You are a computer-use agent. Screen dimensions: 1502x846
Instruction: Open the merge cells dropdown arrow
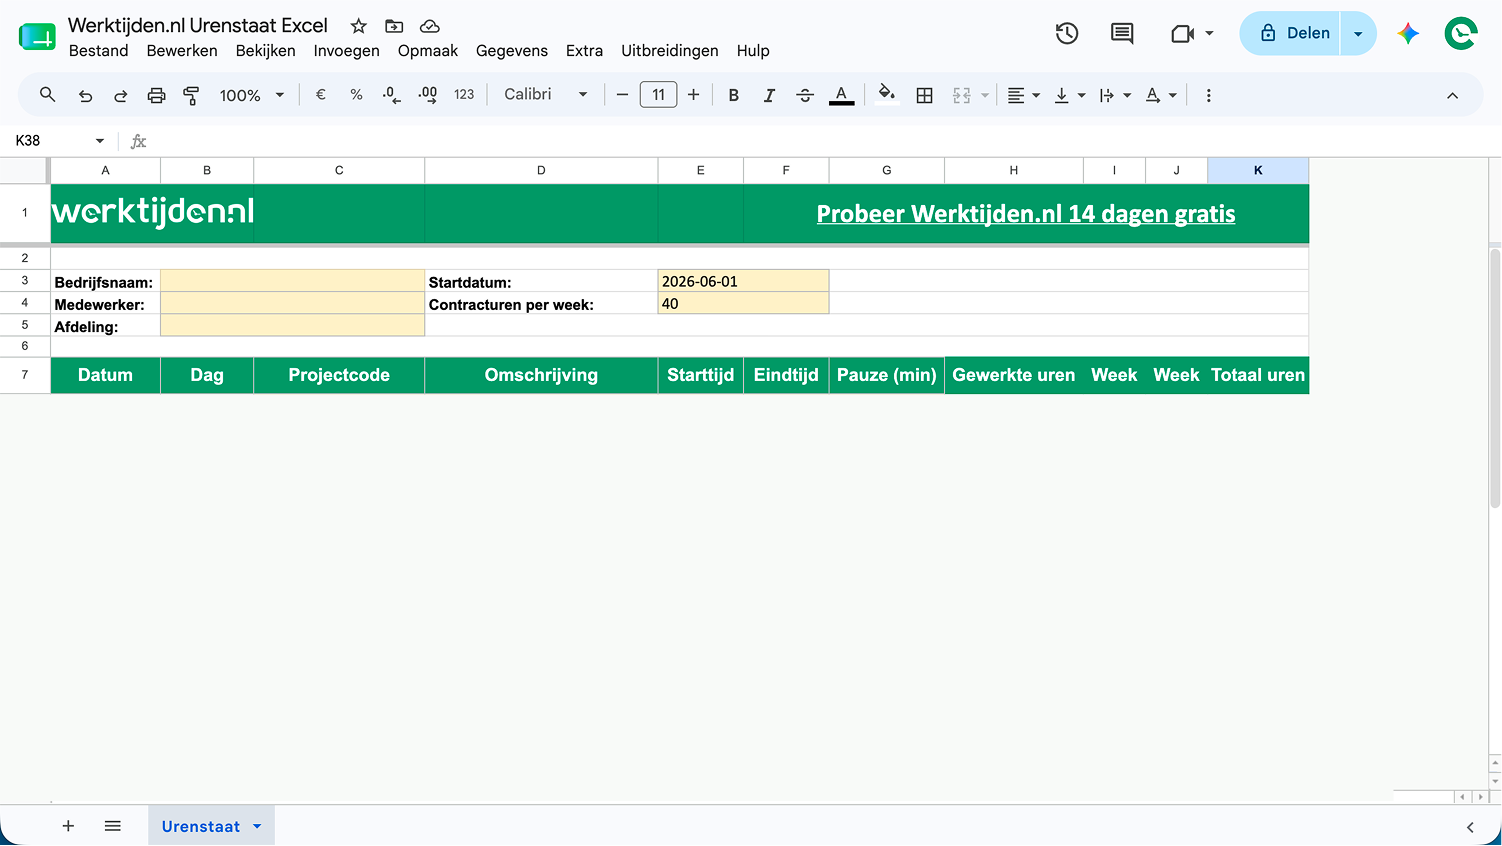[985, 95]
